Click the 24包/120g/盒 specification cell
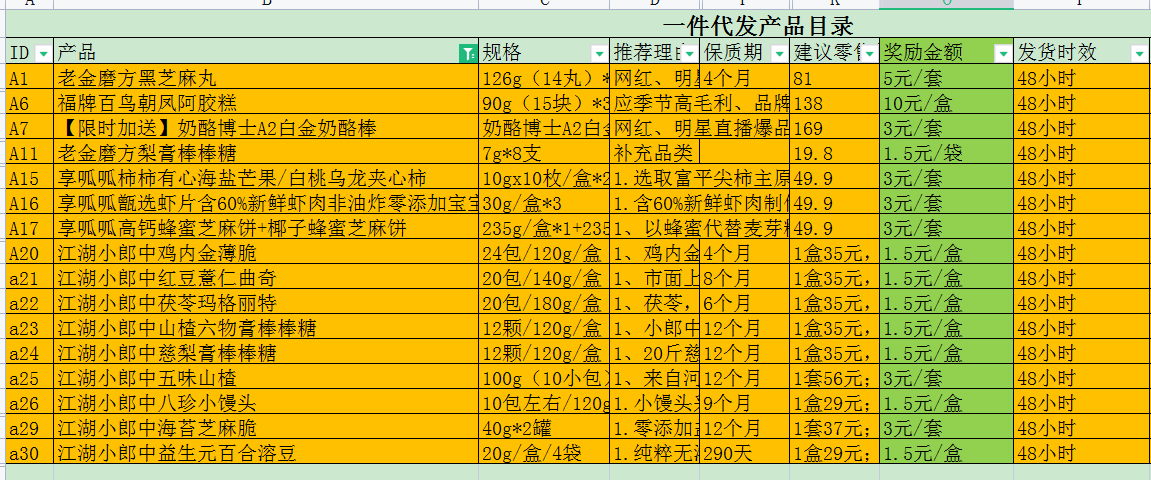 [x=544, y=253]
